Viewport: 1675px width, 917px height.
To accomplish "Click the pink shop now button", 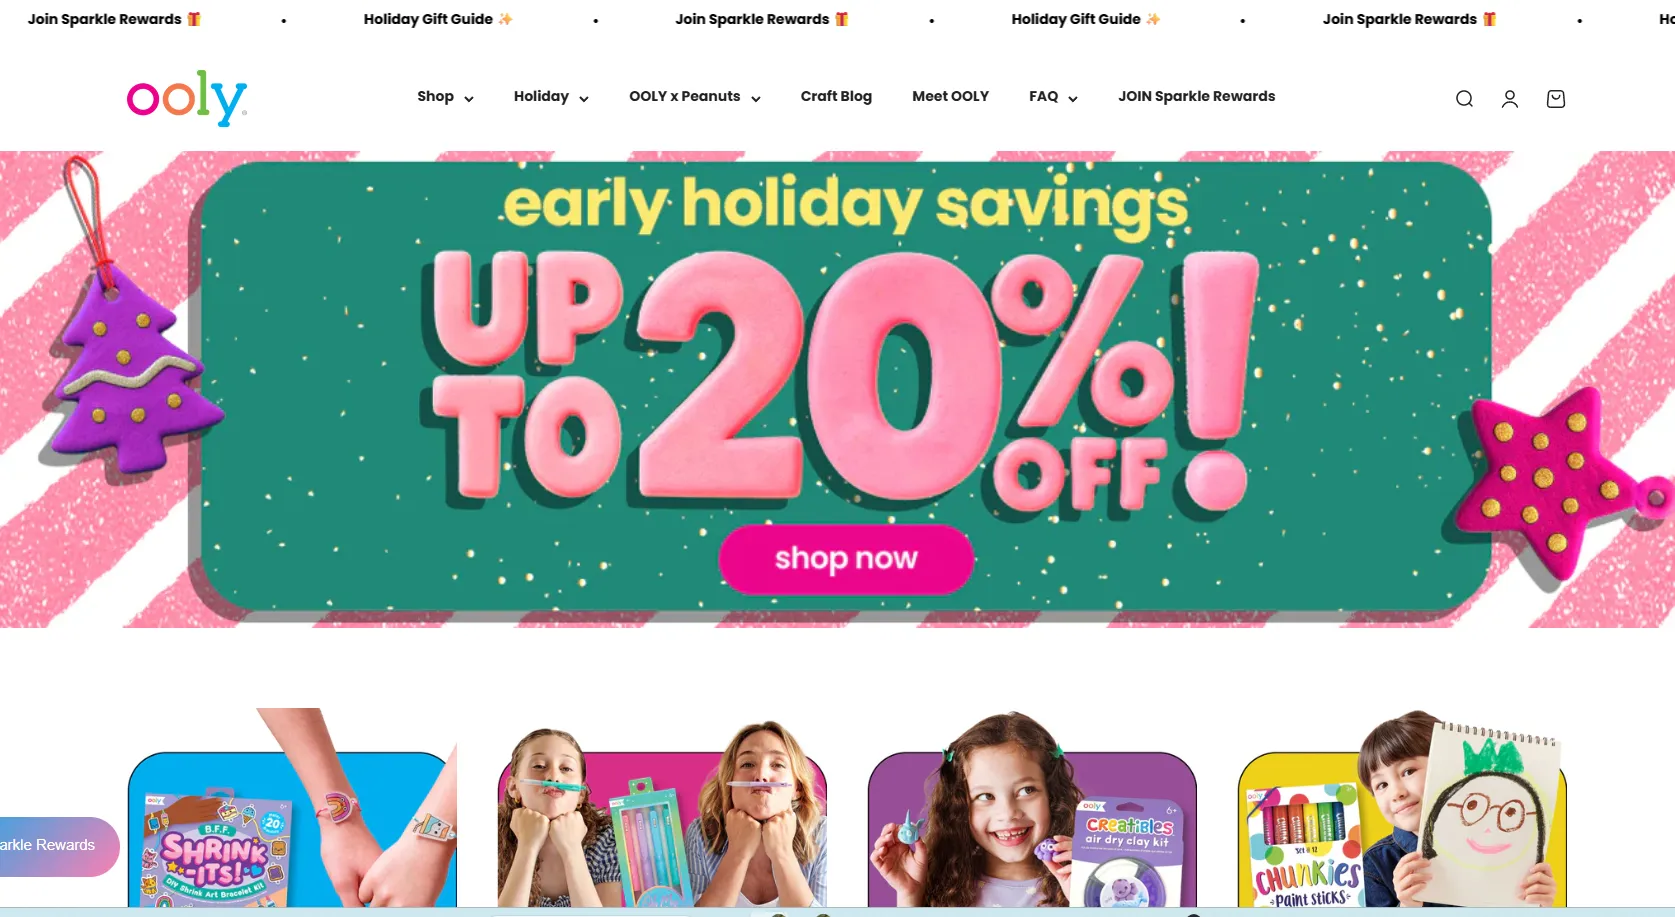I will [846, 558].
